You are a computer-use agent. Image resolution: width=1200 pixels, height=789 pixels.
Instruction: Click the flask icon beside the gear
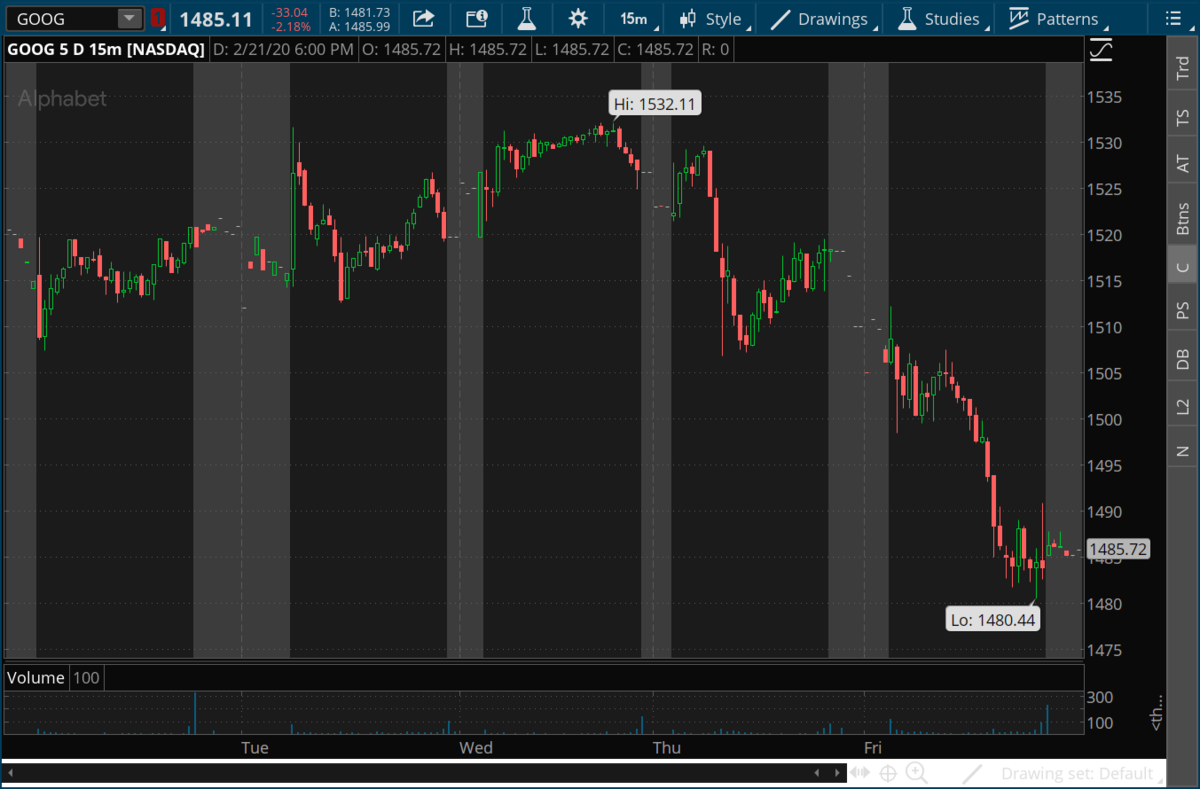tap(527, 18)
